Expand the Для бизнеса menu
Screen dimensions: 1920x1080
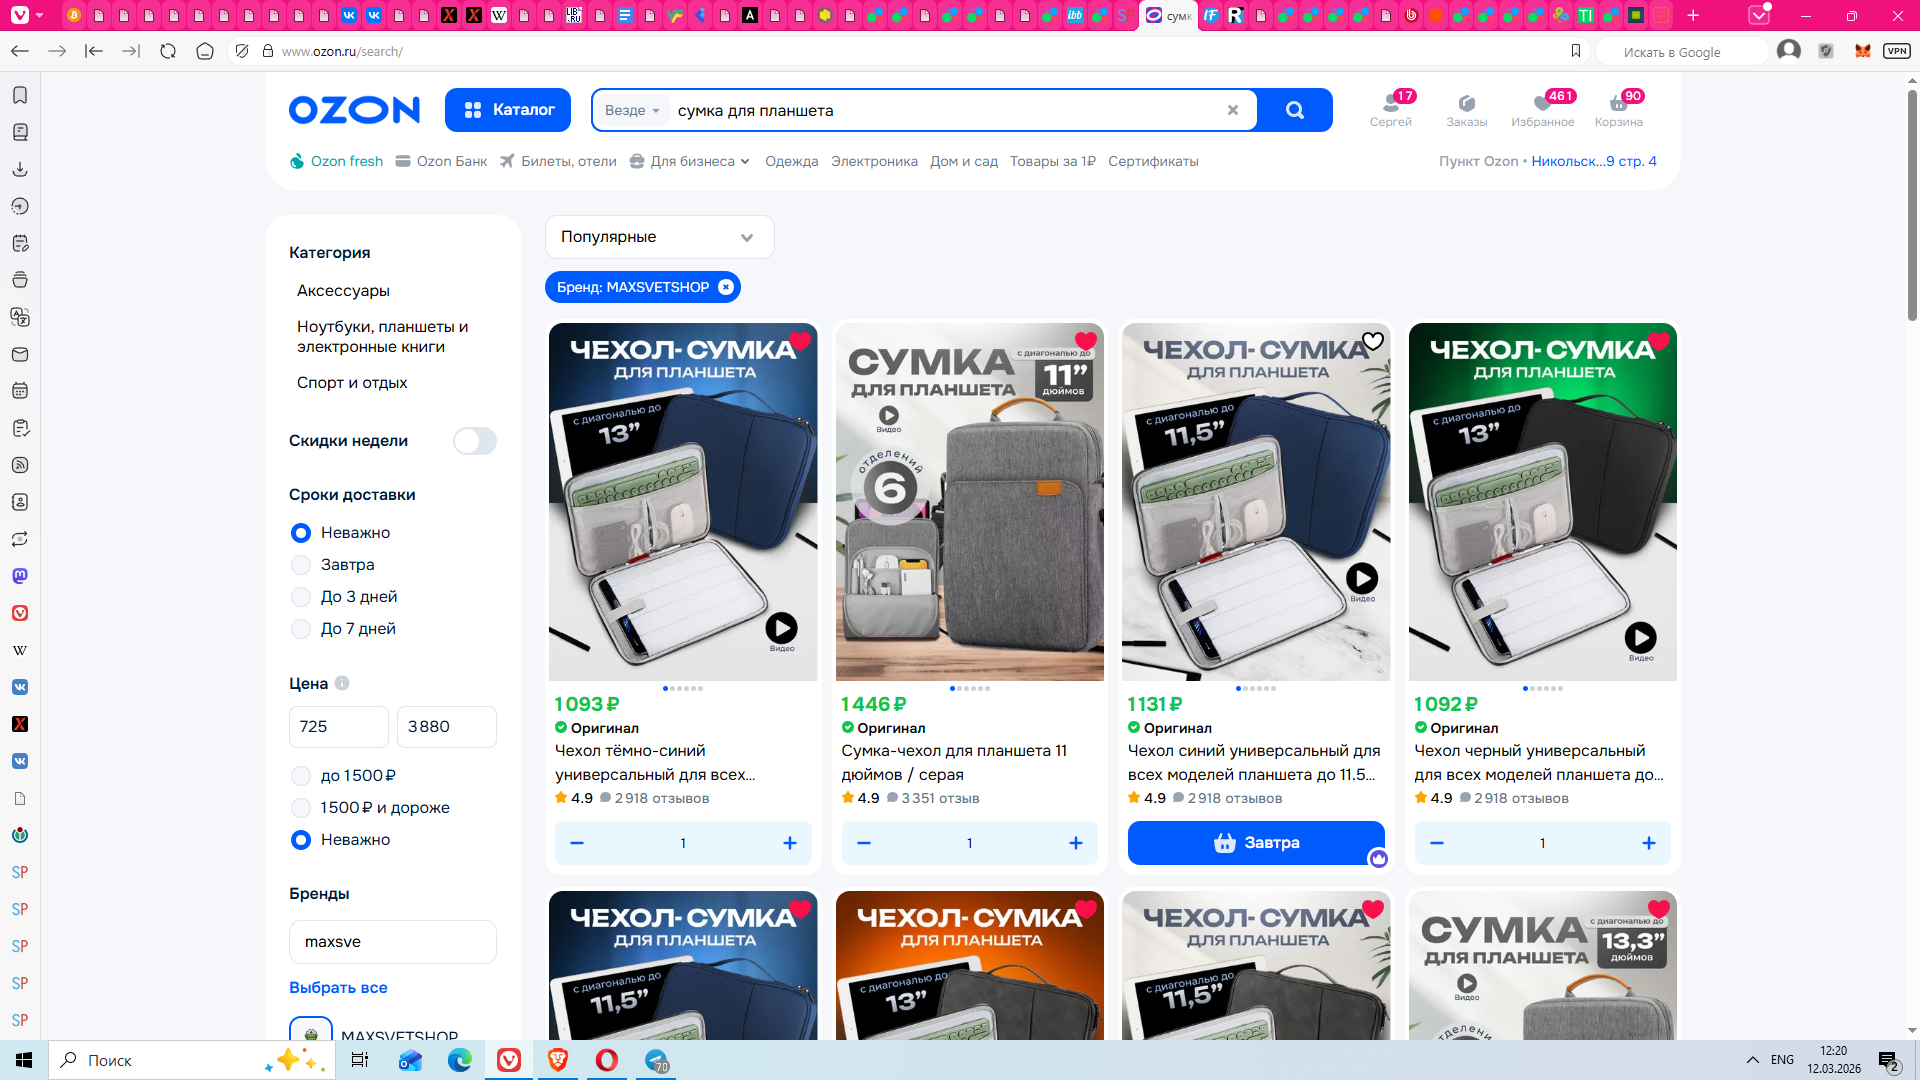point(690,161)
